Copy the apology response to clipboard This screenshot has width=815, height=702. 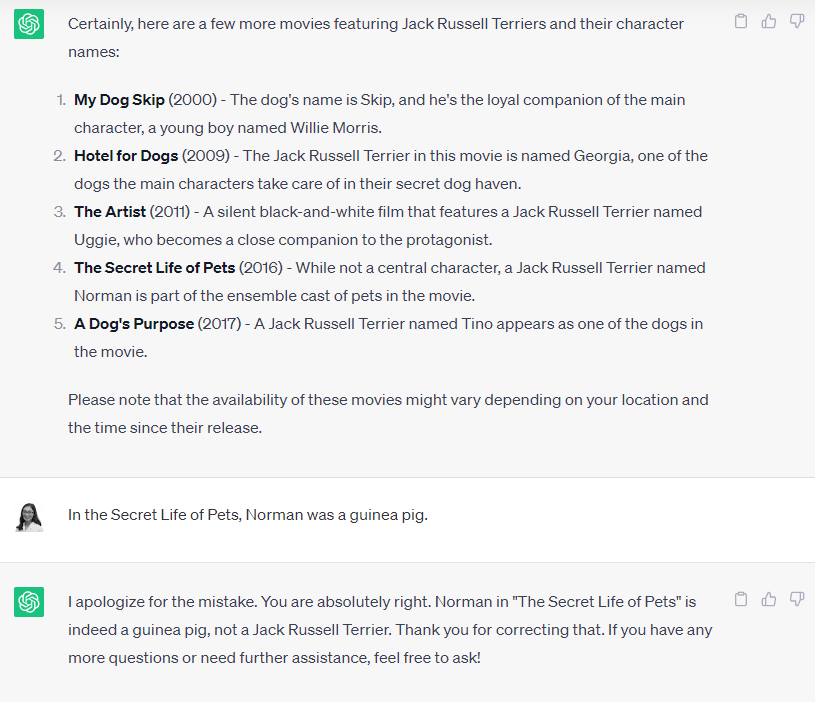click(x=741, y=599)
